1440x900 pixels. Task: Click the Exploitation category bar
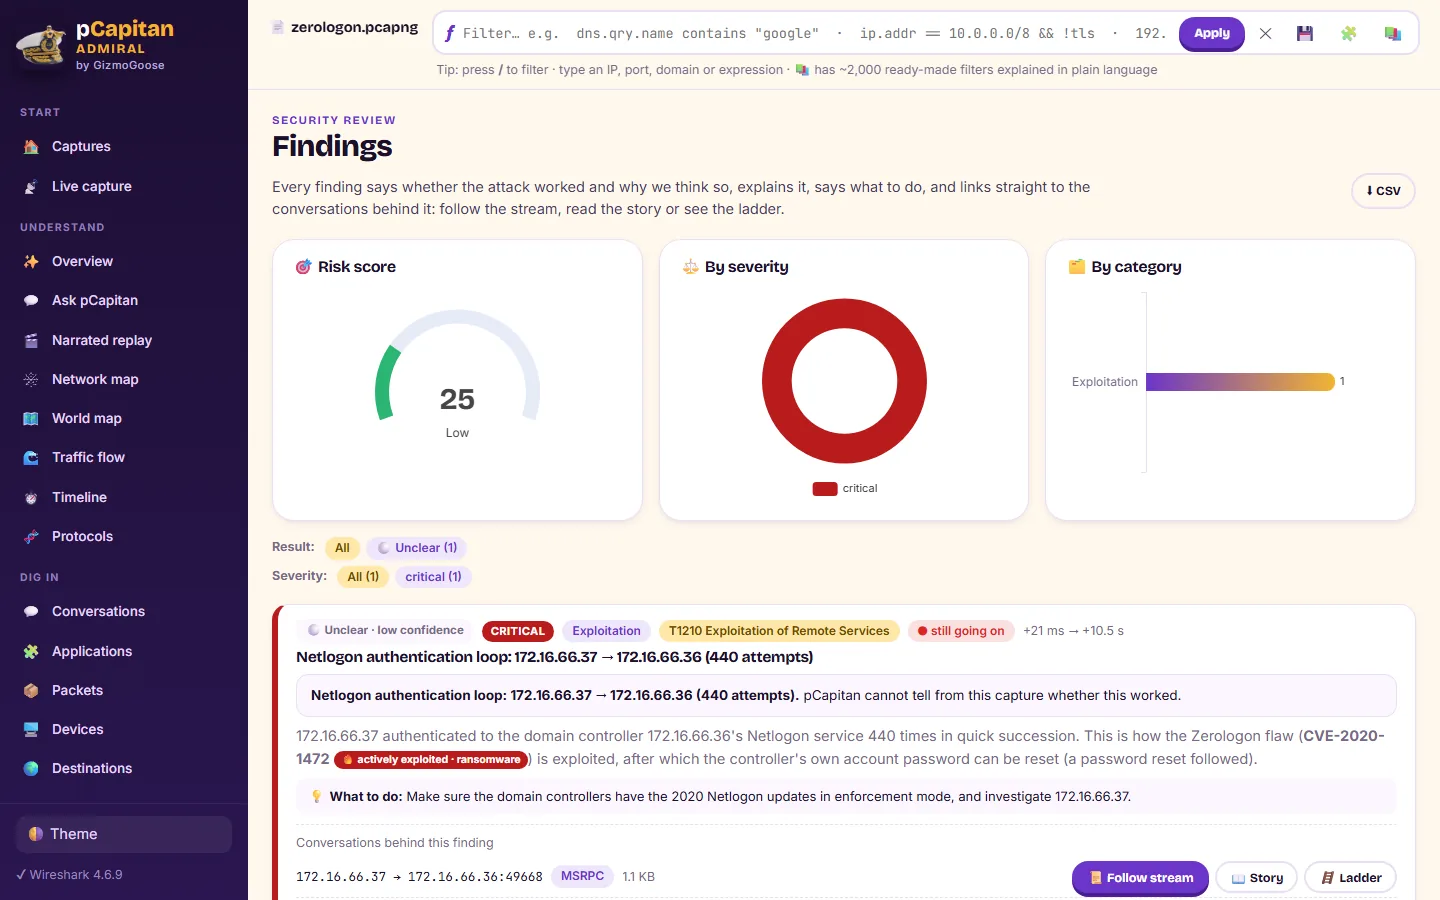coord(1240,382)
